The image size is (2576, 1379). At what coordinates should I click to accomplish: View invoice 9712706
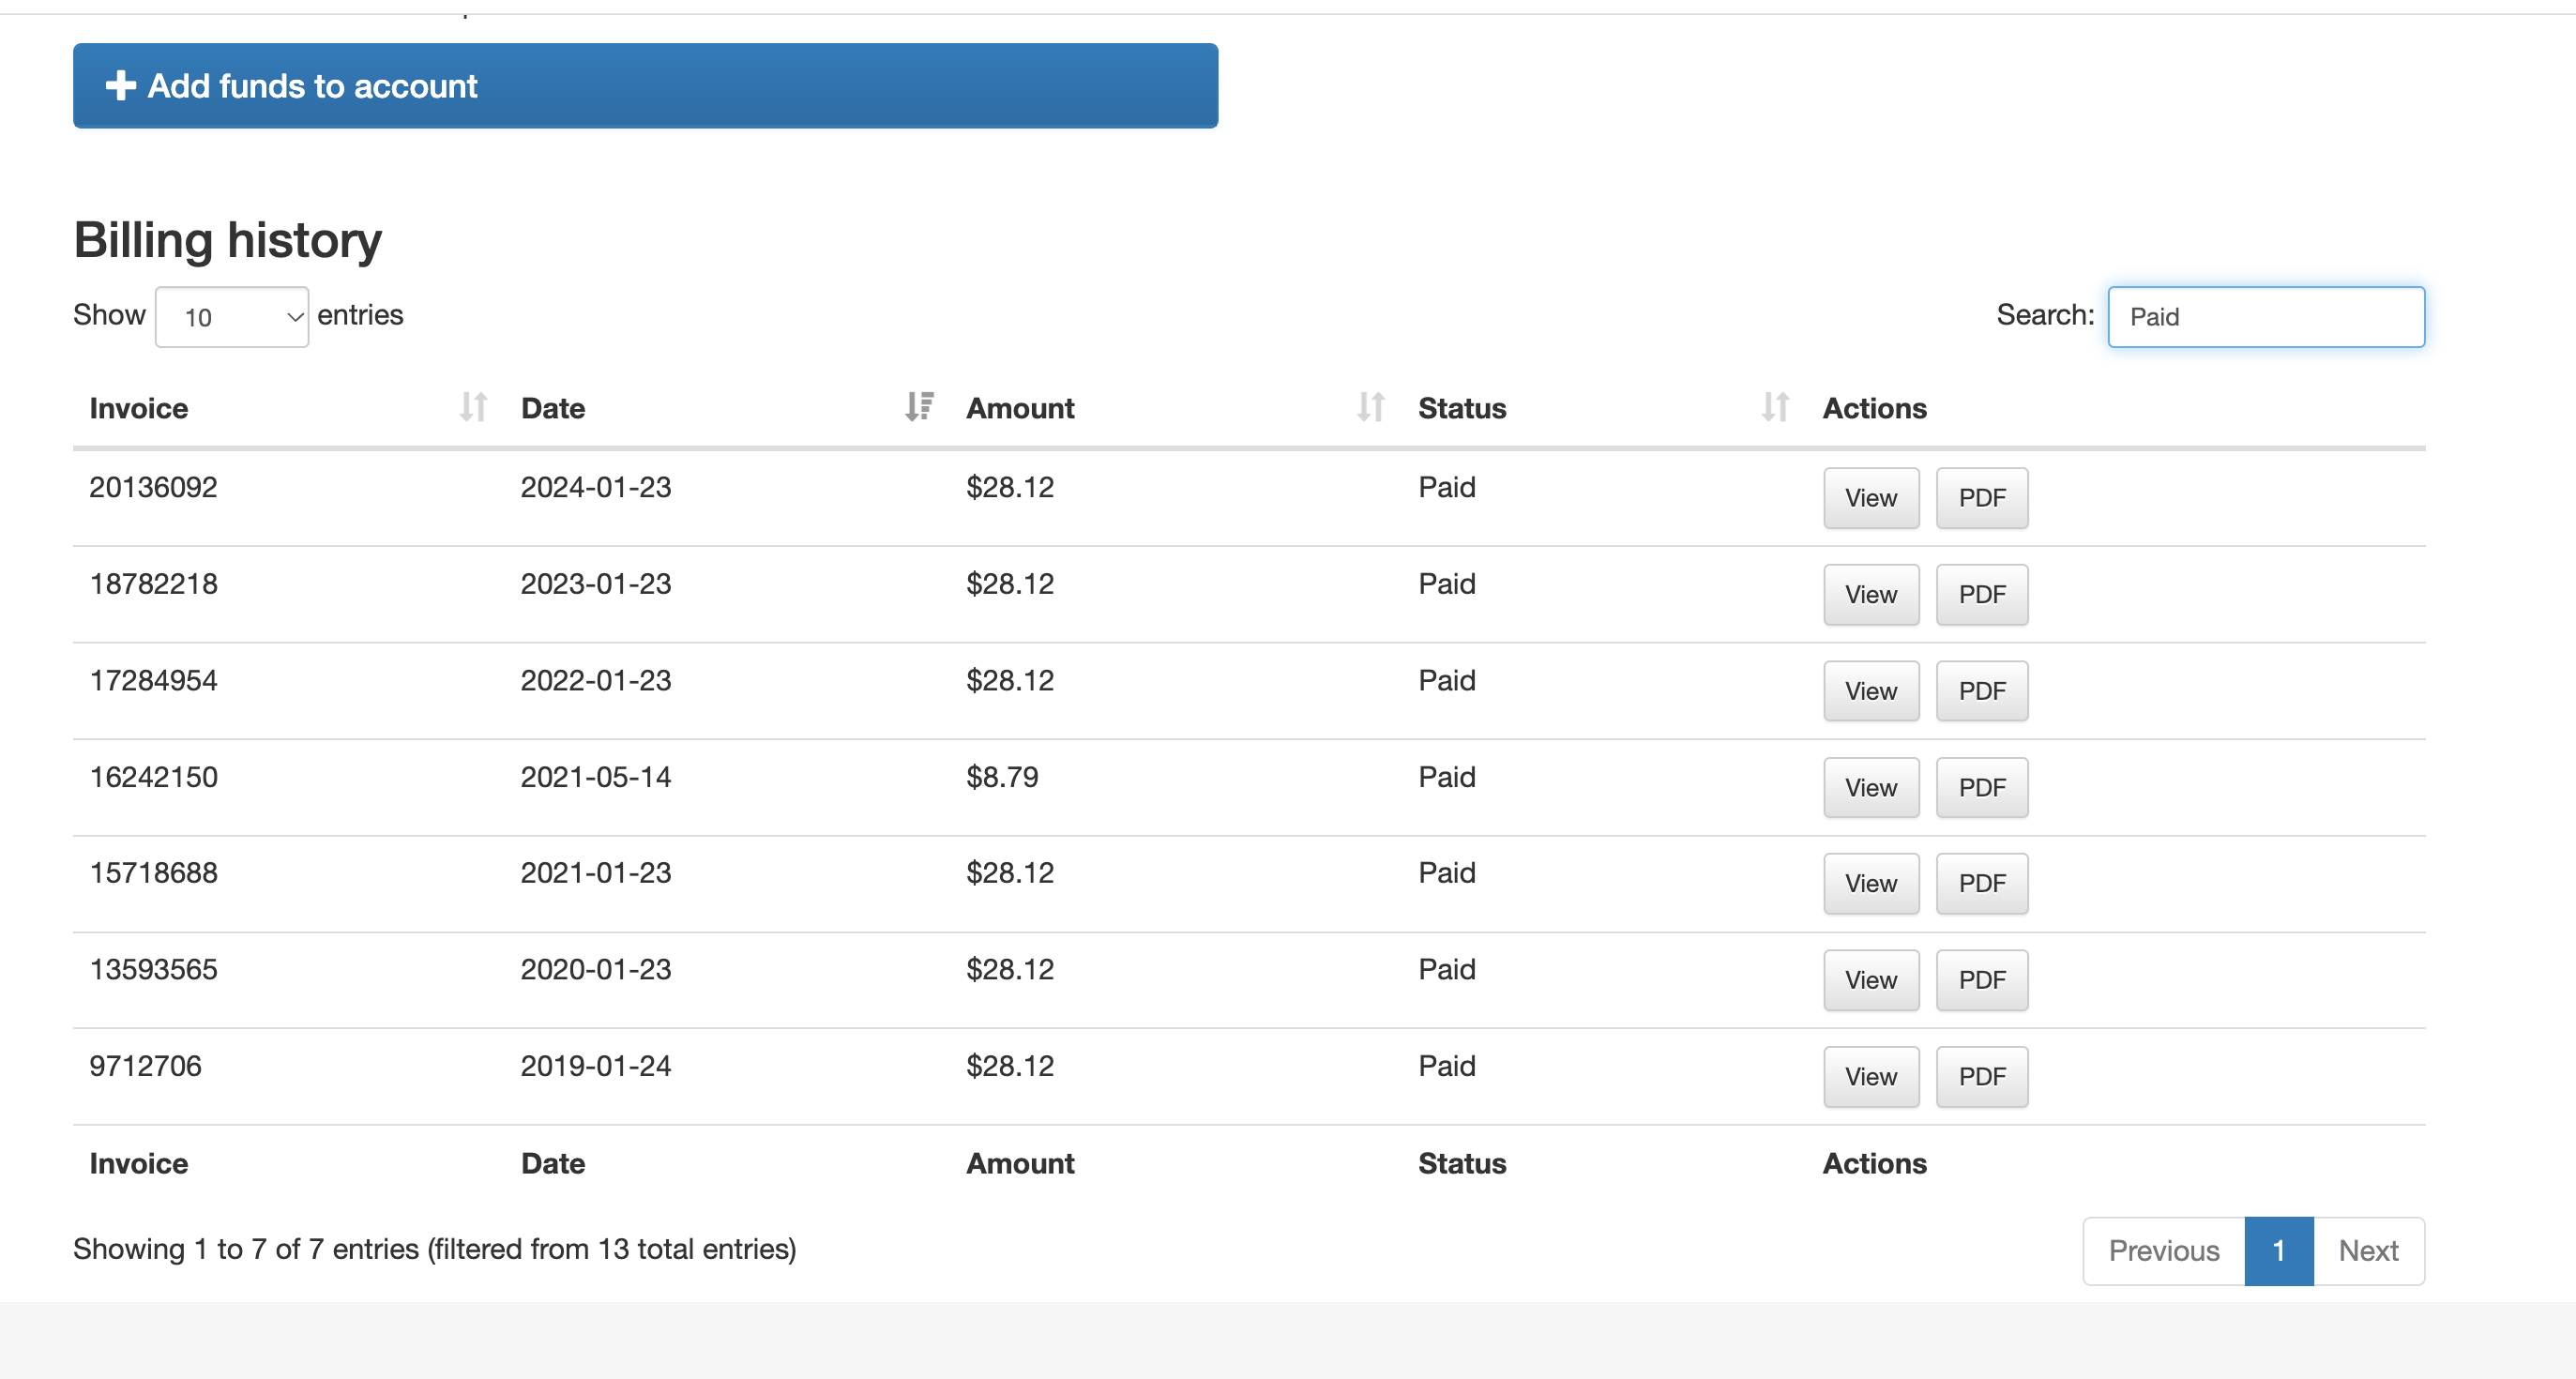click(x=1871, y=1077)
